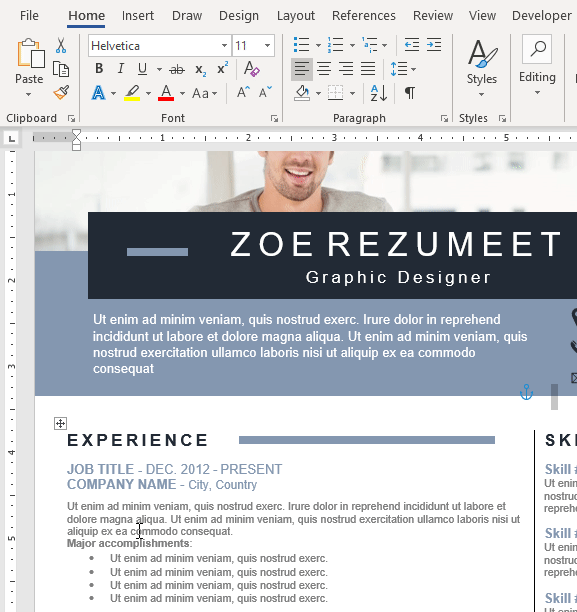577x612 pixels.
Task: Open the Clipboard pane launcher
Action: pyautogui.click(x=71, y=119)
